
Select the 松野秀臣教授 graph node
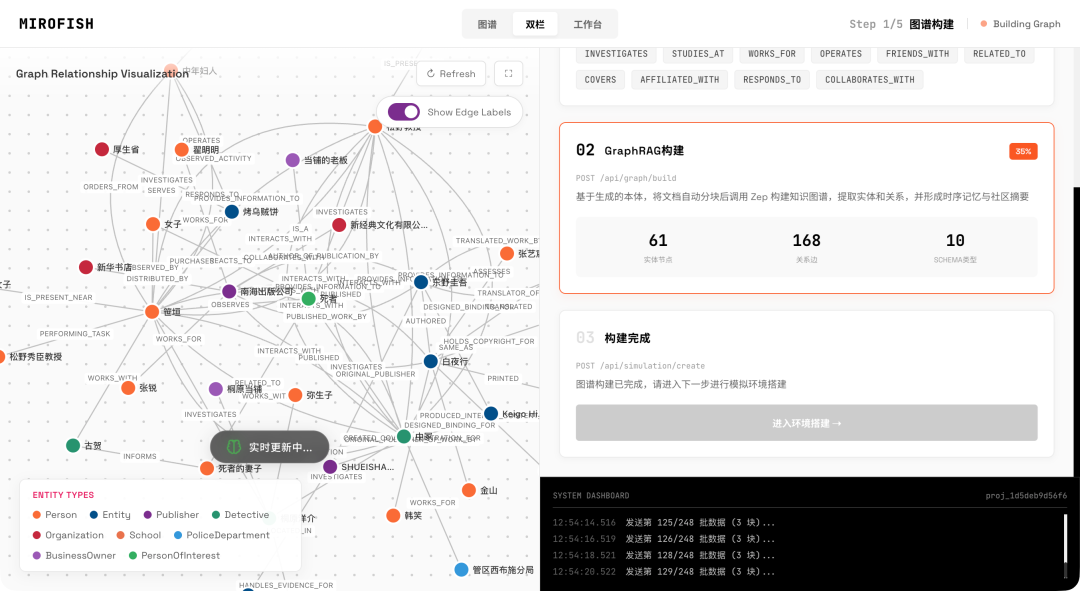(x=1, y=357)
